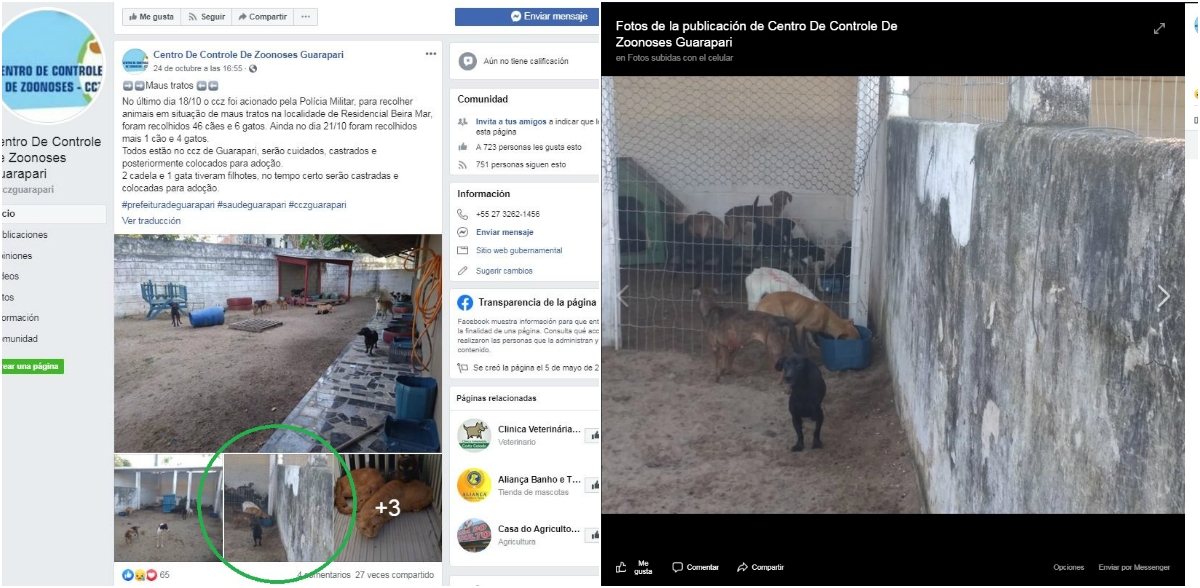
Task: Go to next photo with right arrow
Action: [1163, 296]
